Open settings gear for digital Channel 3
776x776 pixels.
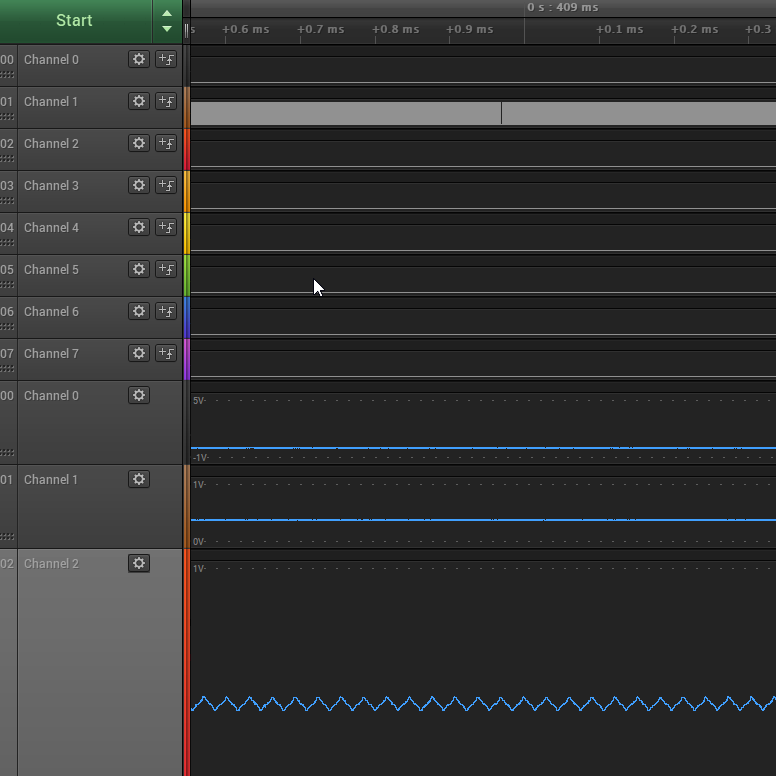[x=139, y=185]
